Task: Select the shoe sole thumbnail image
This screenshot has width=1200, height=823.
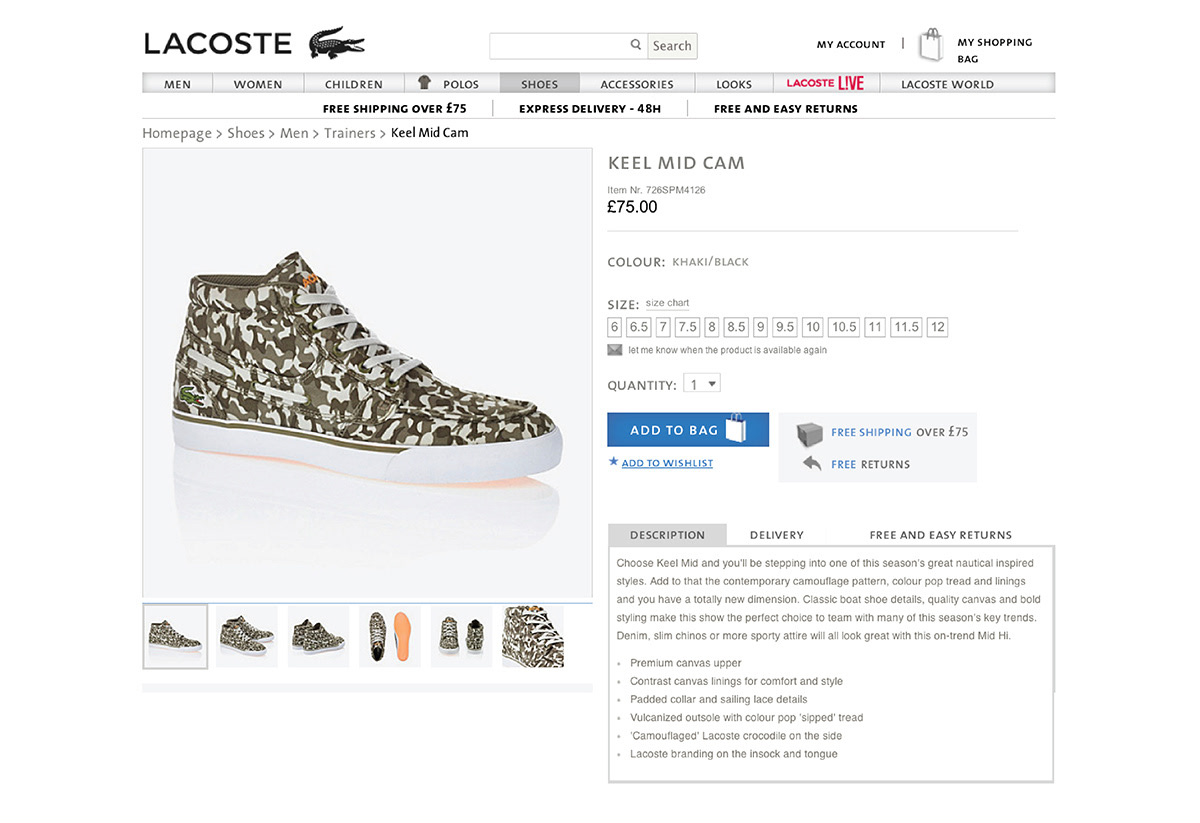Action: point(390,636)
